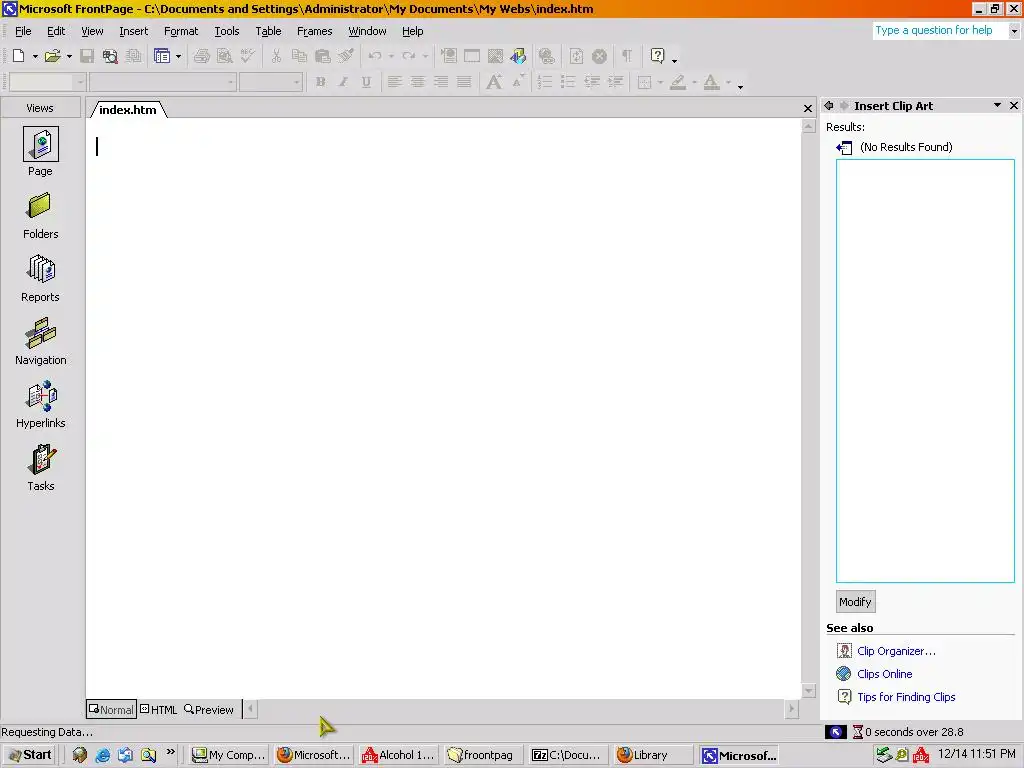Switch to Tasks view
1024x768 pixels.
point(40,468)
